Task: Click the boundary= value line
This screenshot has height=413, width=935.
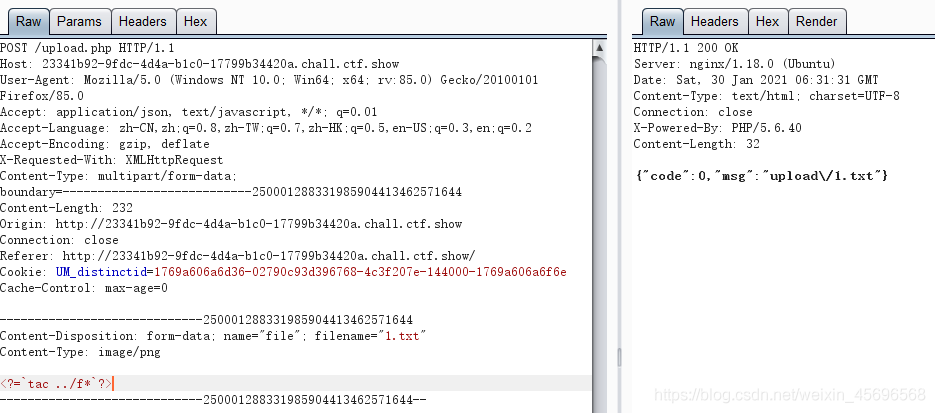Action: pyautogui.click(x=231, y=192)
